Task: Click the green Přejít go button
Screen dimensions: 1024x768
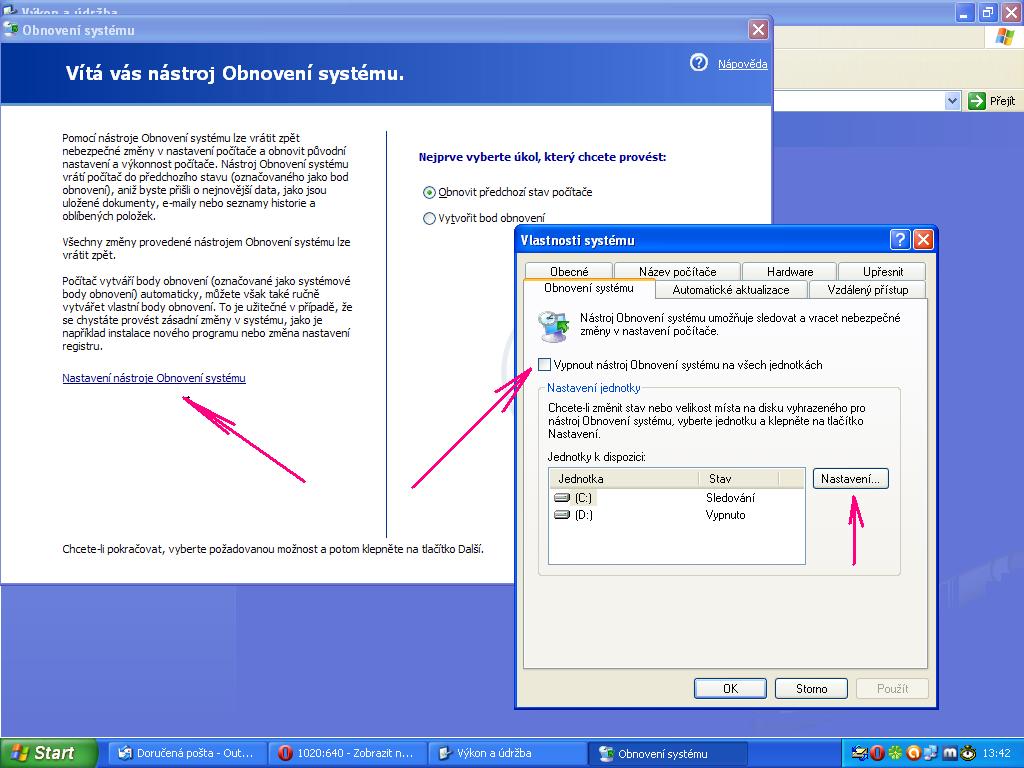Action: click(x=991, y=101)
